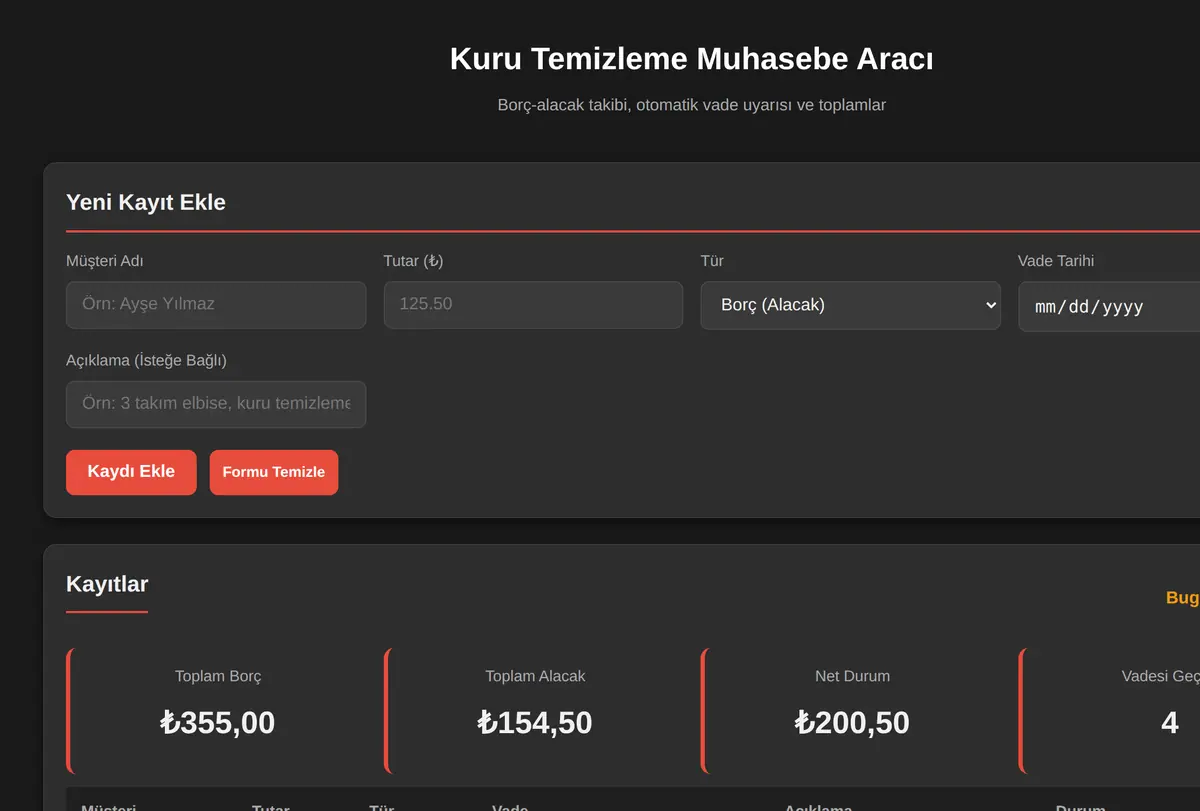Screen dimensions: 1200x811
Task: Select the Net Durum value ₺200,50
Action: [852, 722]
